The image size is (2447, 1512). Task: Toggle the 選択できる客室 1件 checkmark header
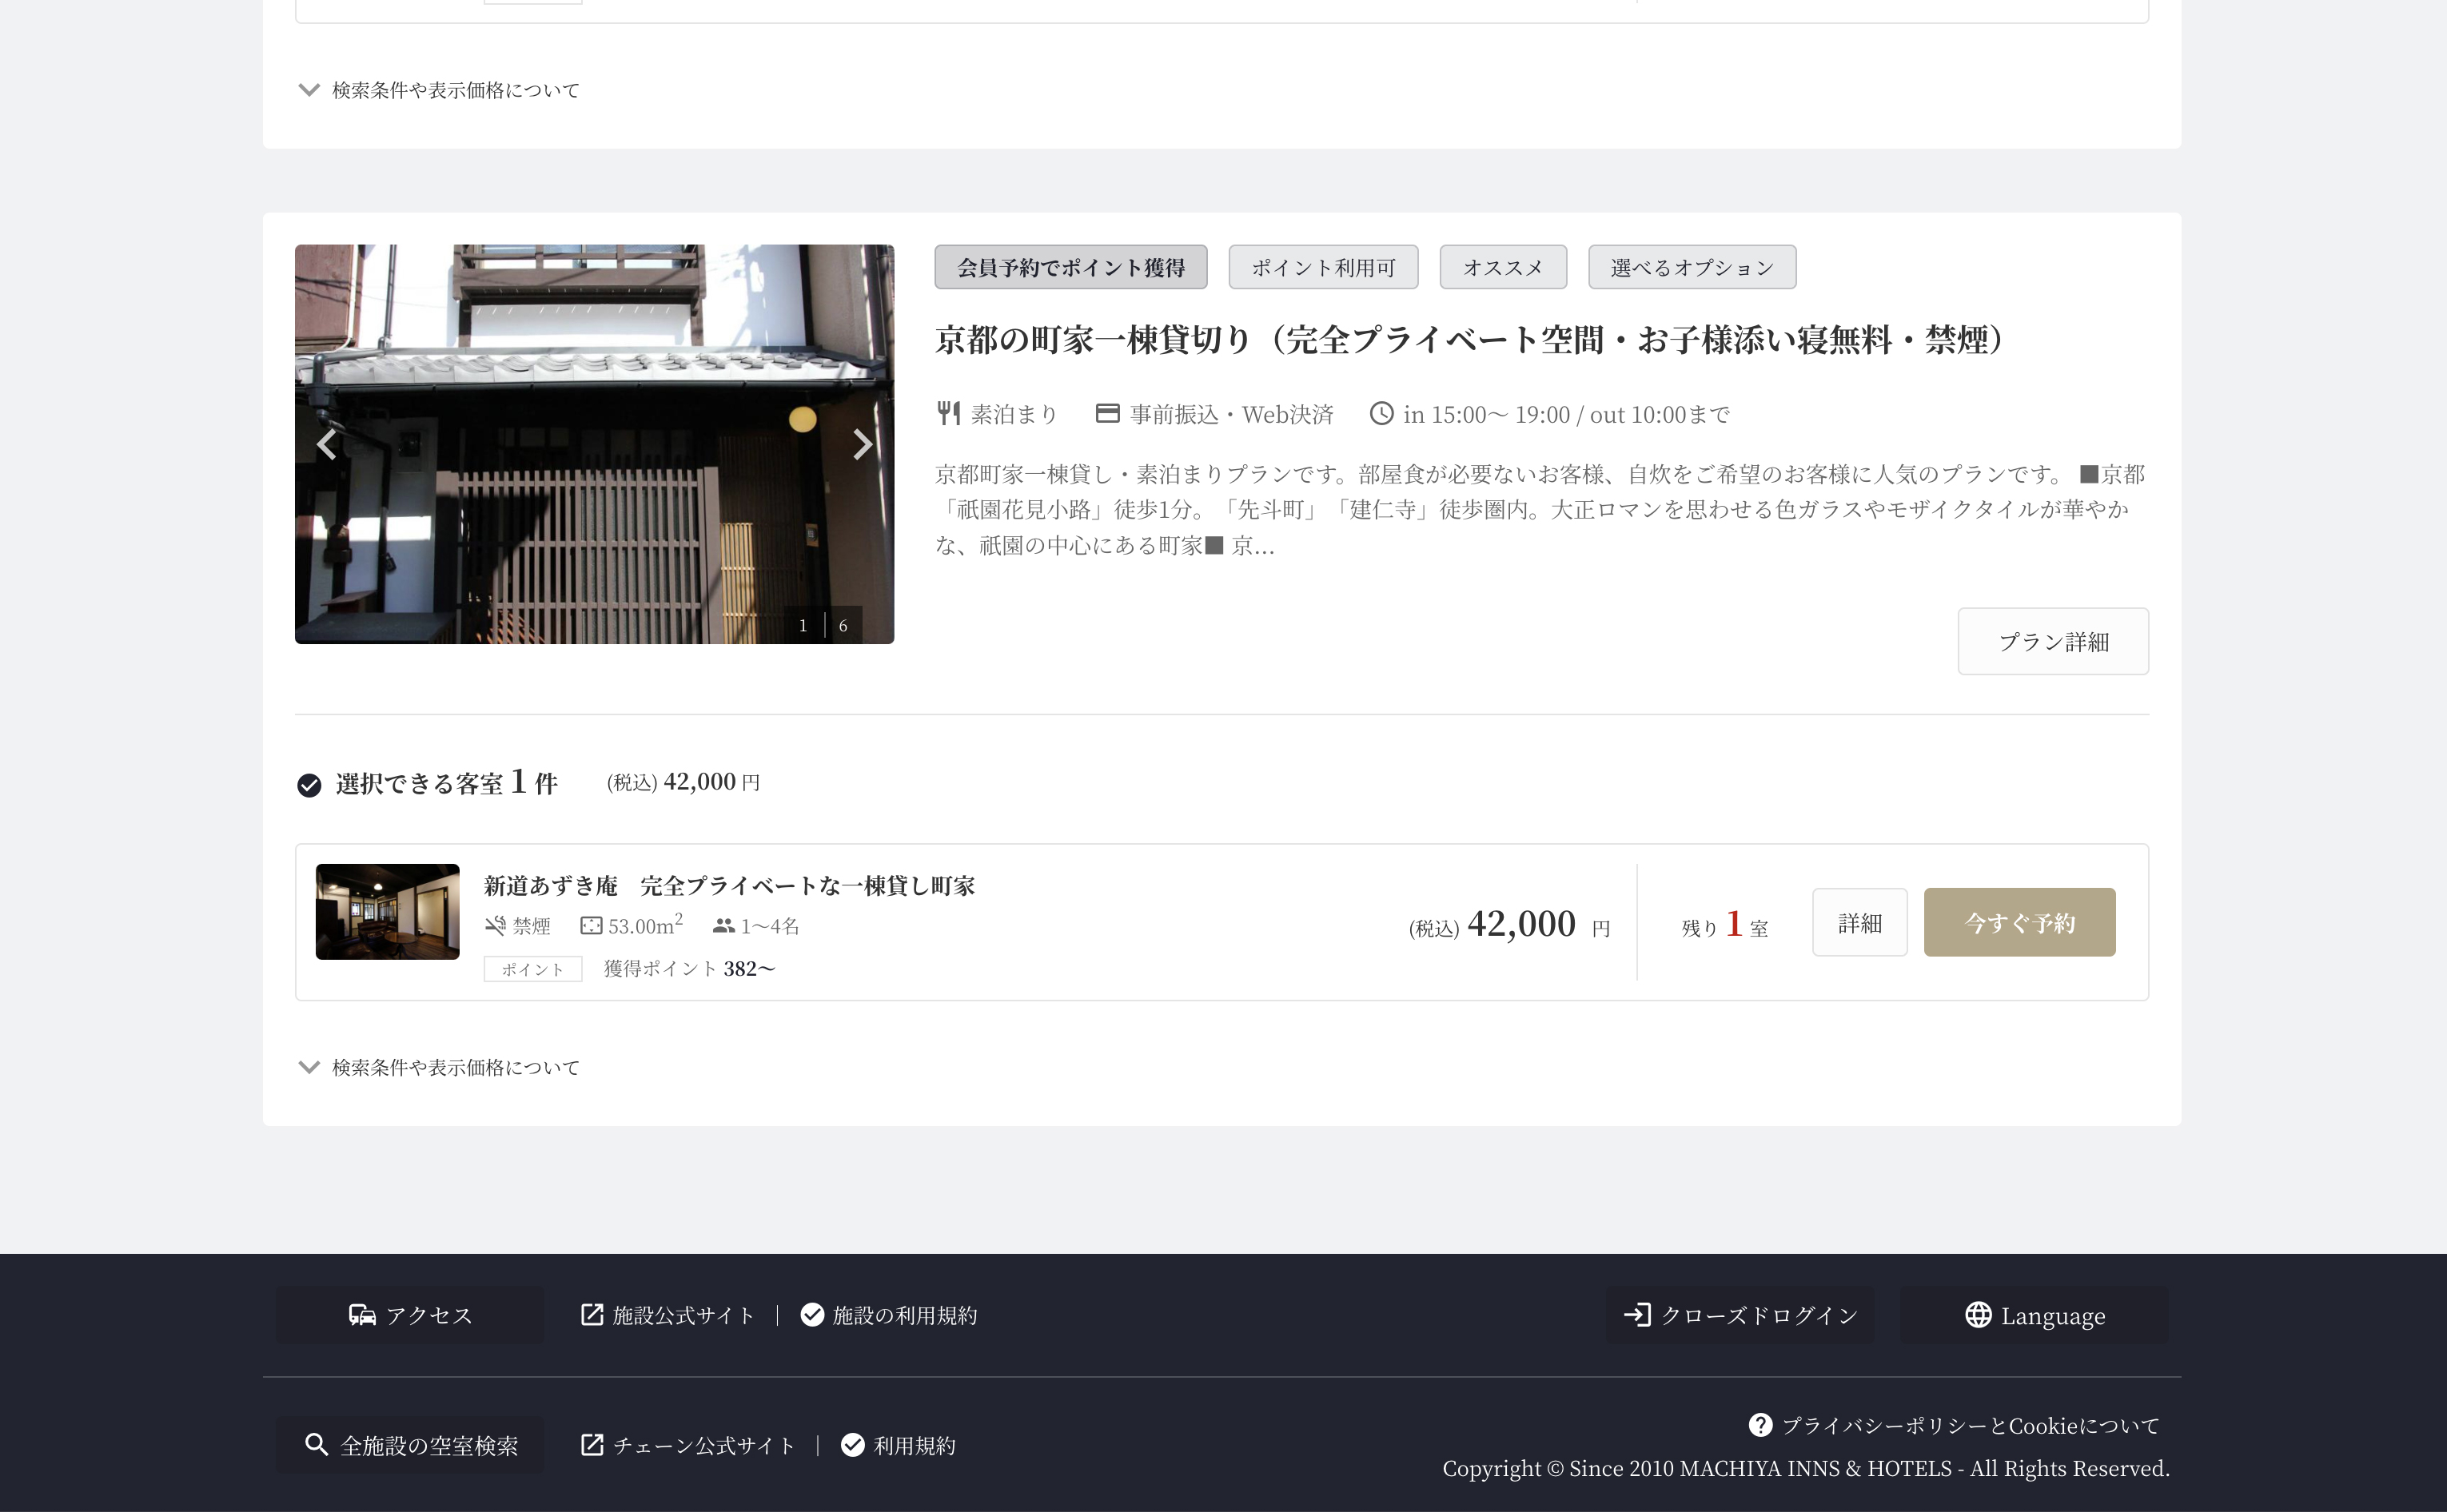(309, 785)
